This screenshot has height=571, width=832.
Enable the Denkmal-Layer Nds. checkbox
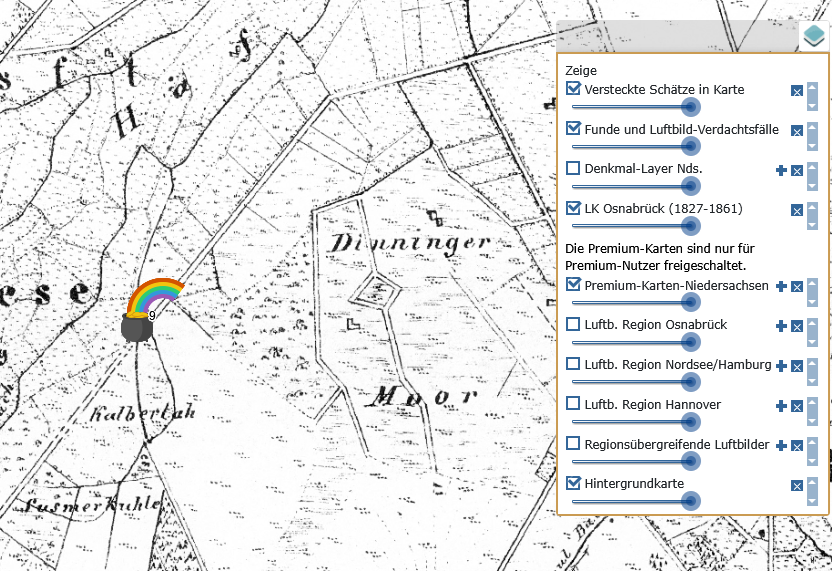pos(573,168)
